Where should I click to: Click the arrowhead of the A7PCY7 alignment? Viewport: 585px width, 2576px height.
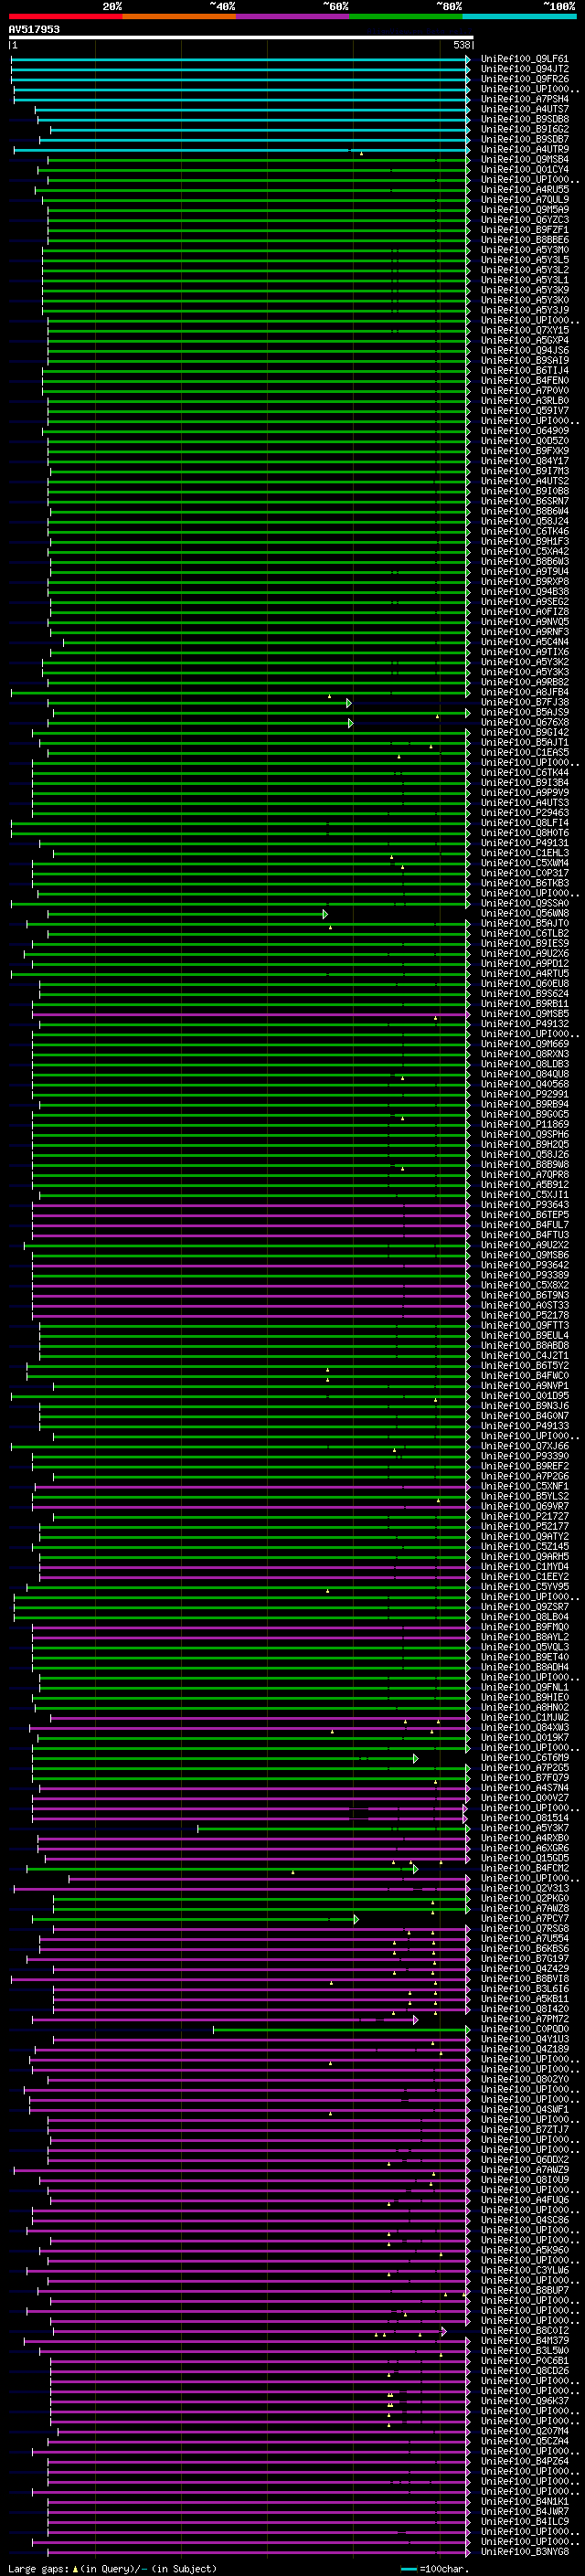[356, 1919]
